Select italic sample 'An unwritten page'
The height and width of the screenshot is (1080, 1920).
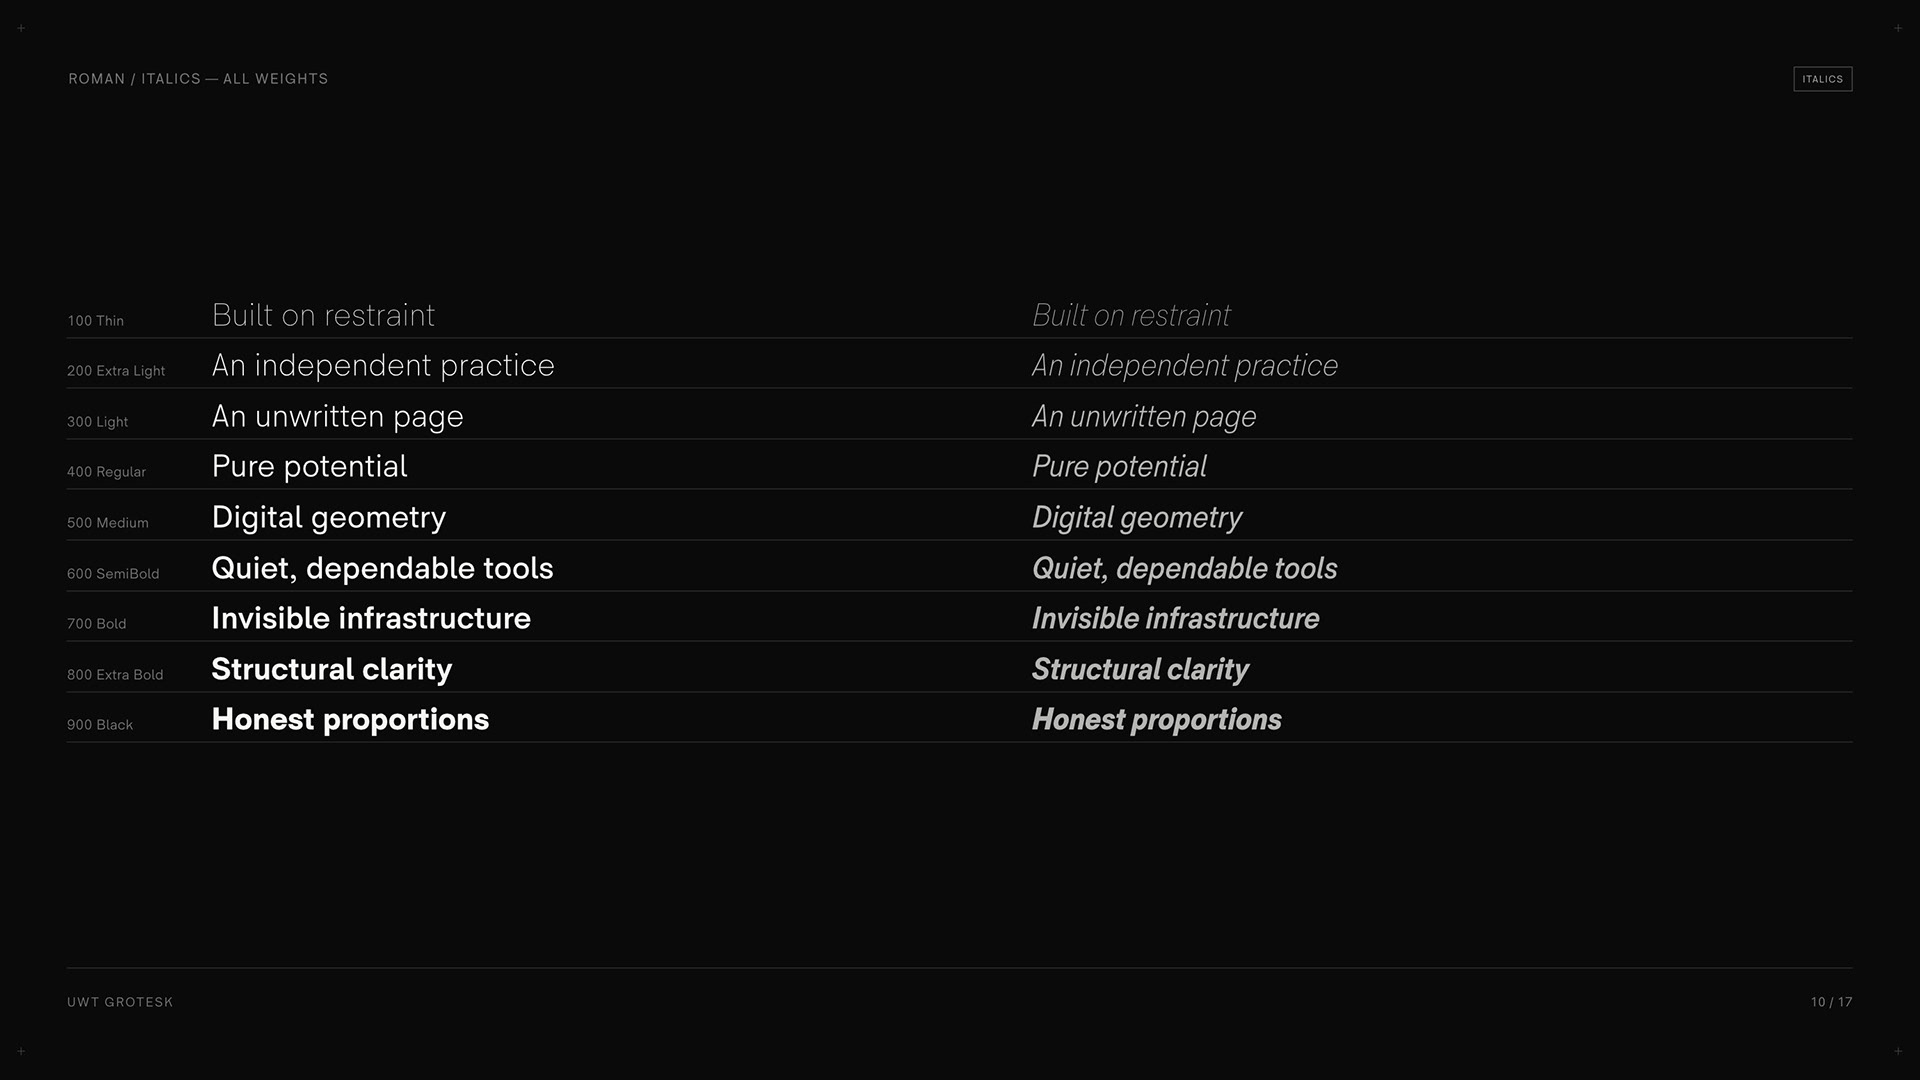(1144, 417)
